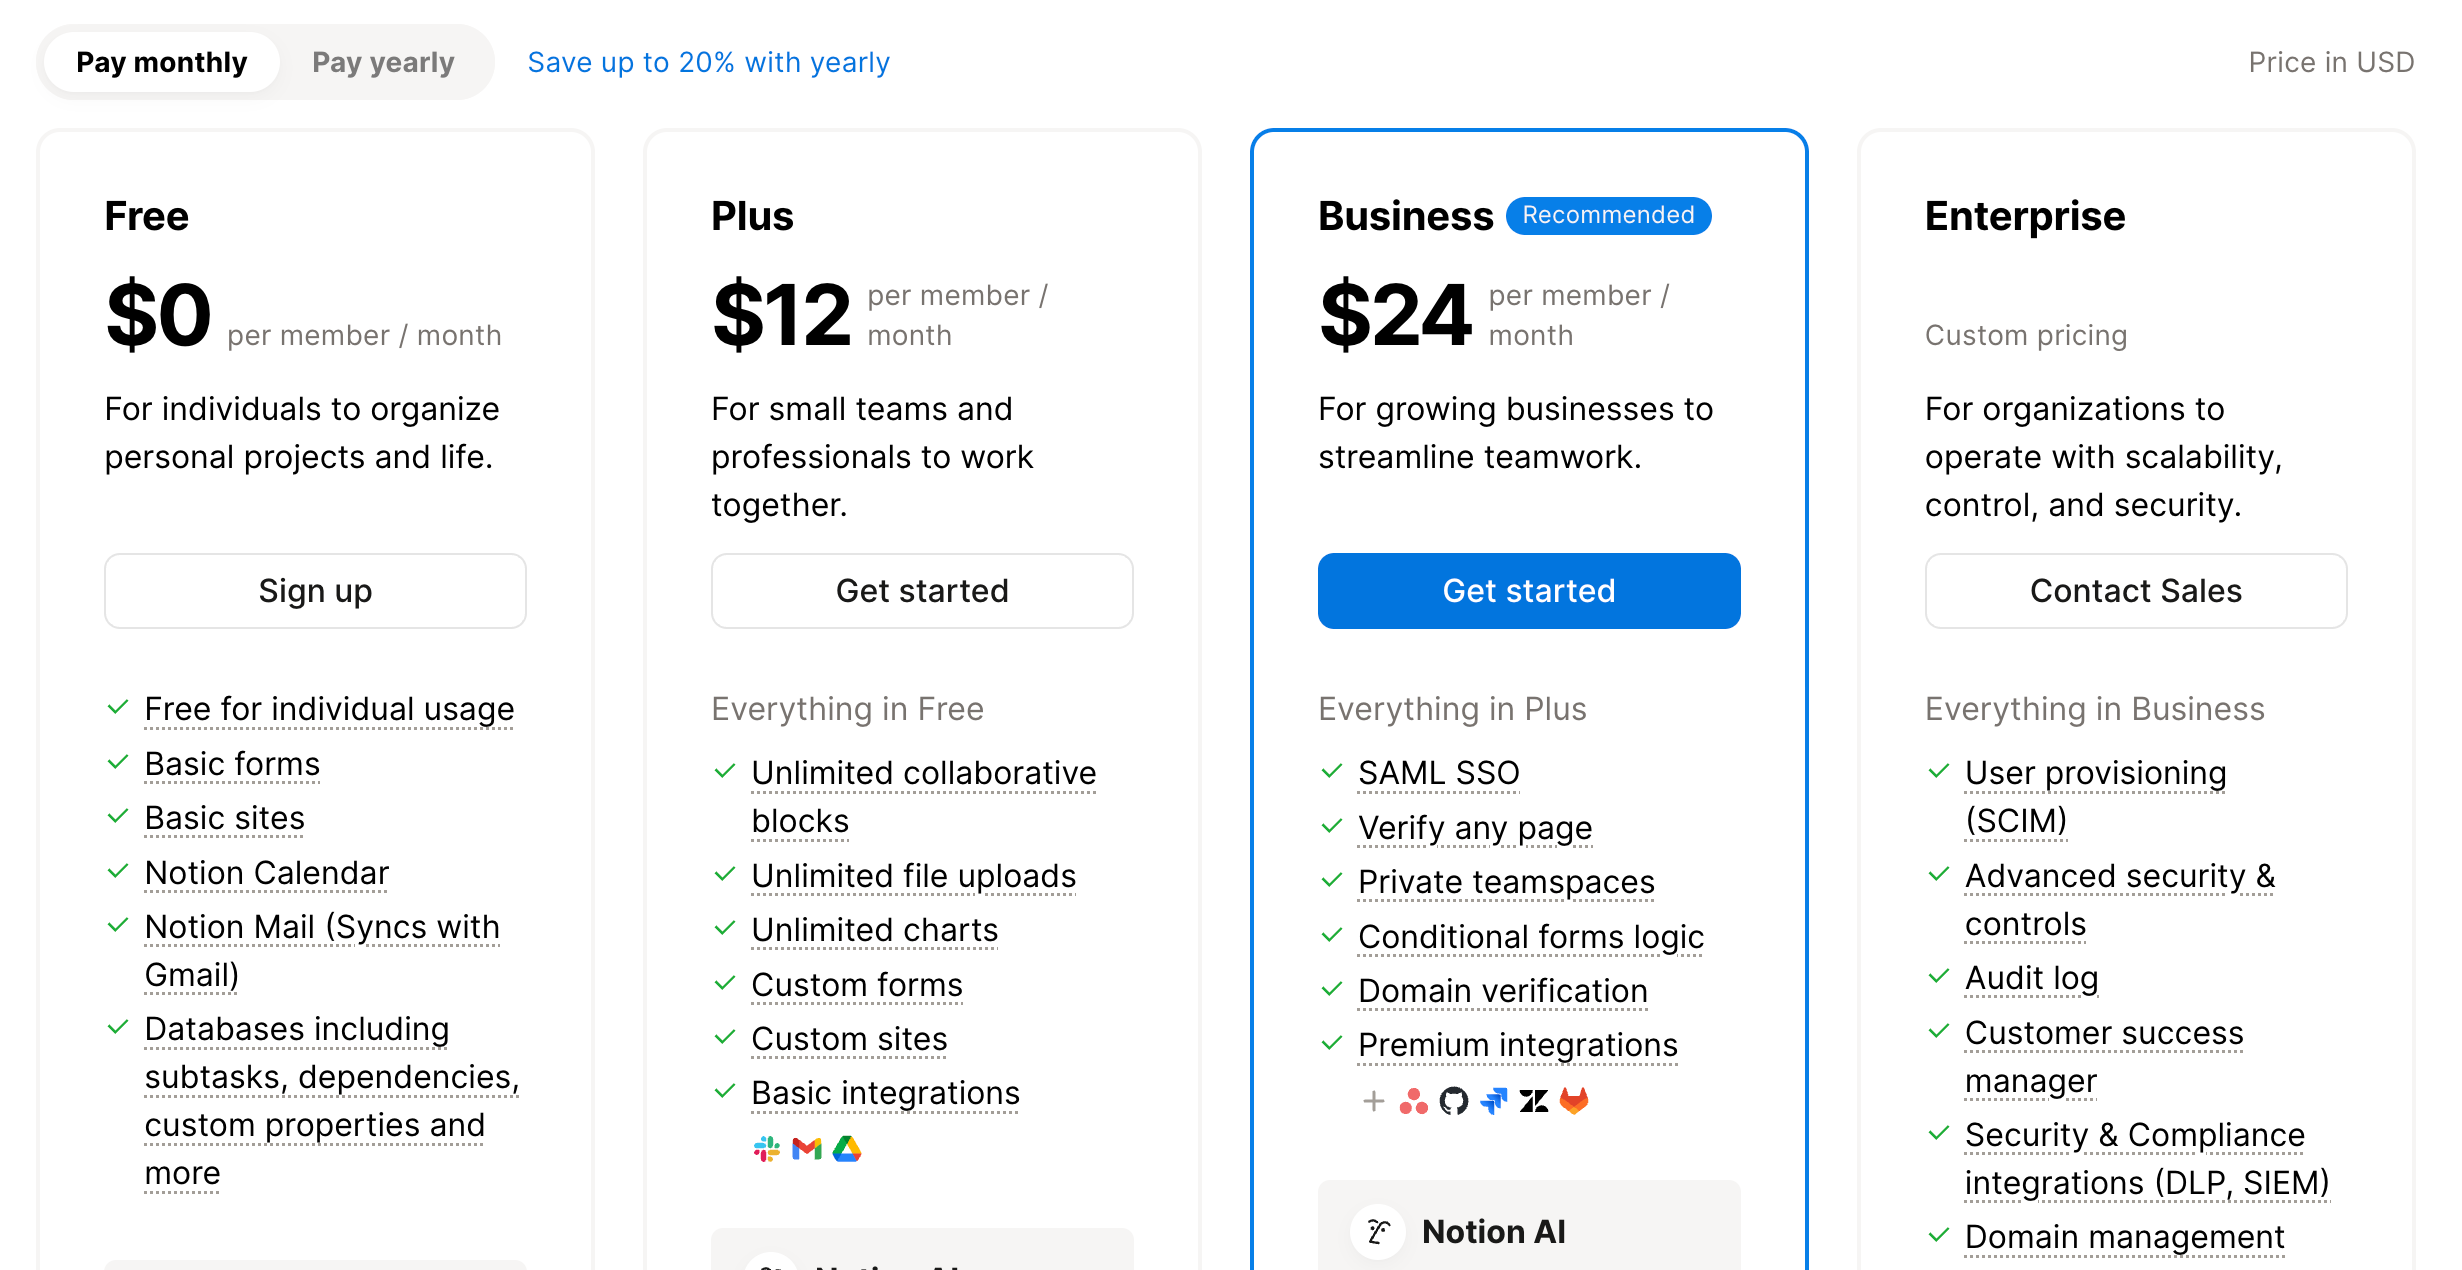This screenshot has height=1270, width=2462.
Task: Switch billing to Pay yearly
Action: pyautogui.click(x=383, y=62)
